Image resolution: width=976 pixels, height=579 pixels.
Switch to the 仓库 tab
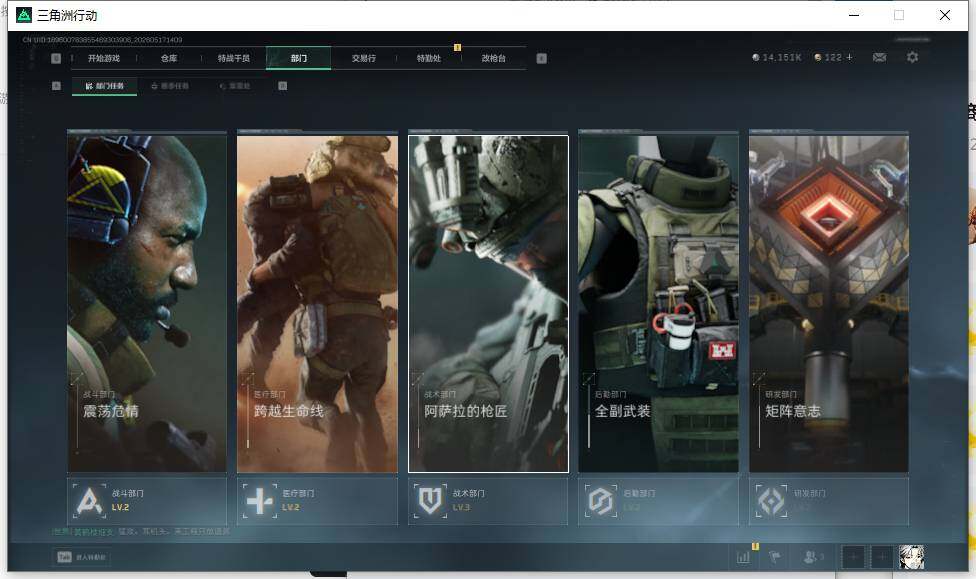(169, 58)
